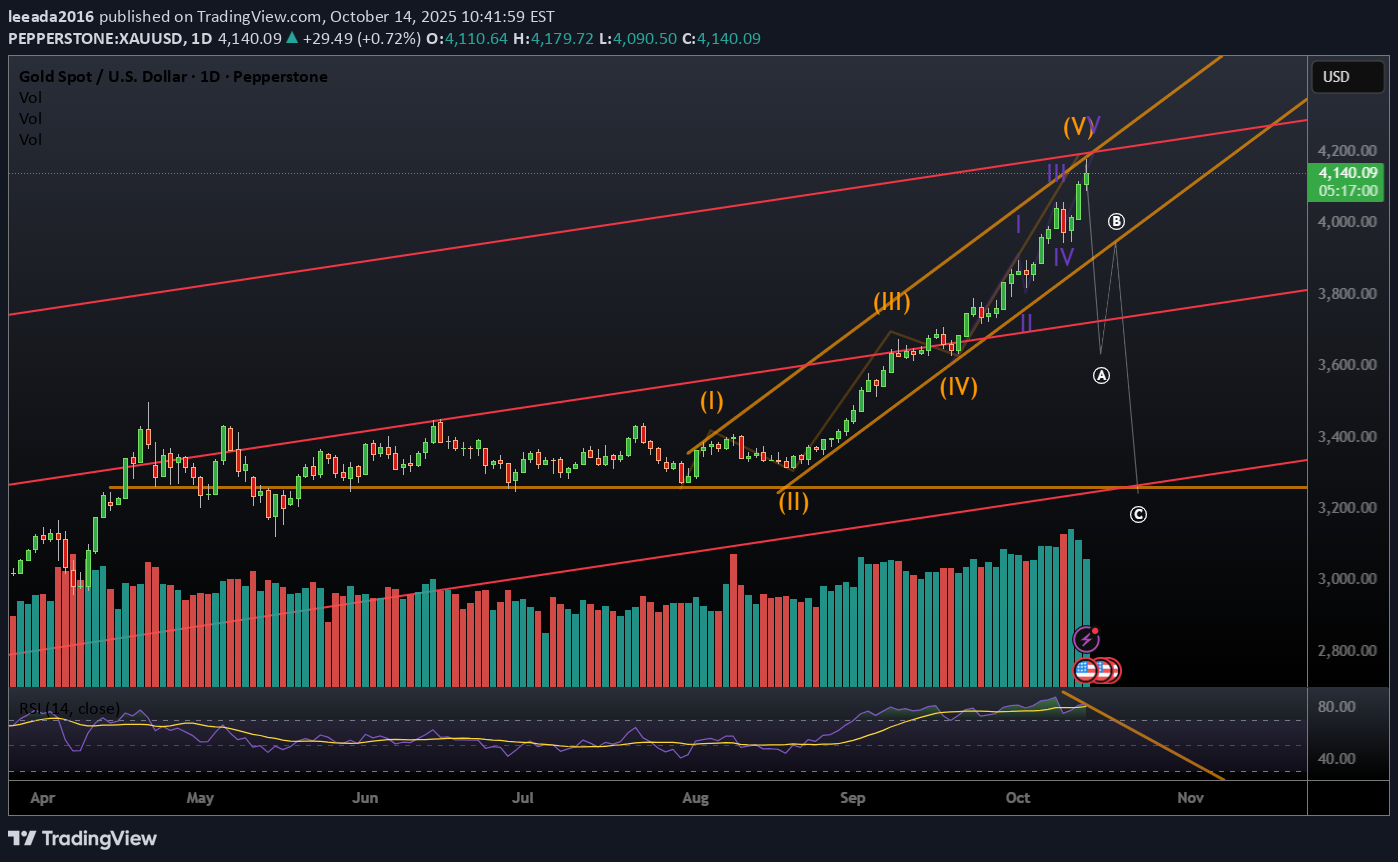Select the orange (III) wave label

point(891,301)
